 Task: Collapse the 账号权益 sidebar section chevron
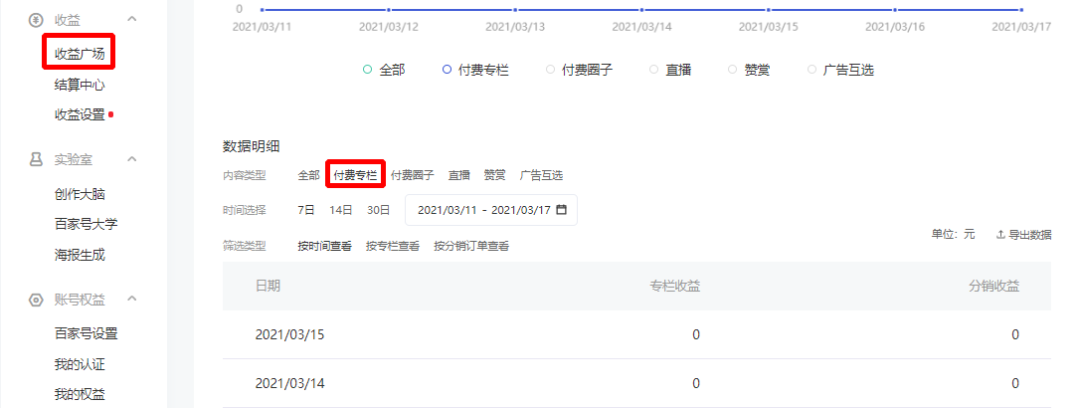tap(133, 299)
